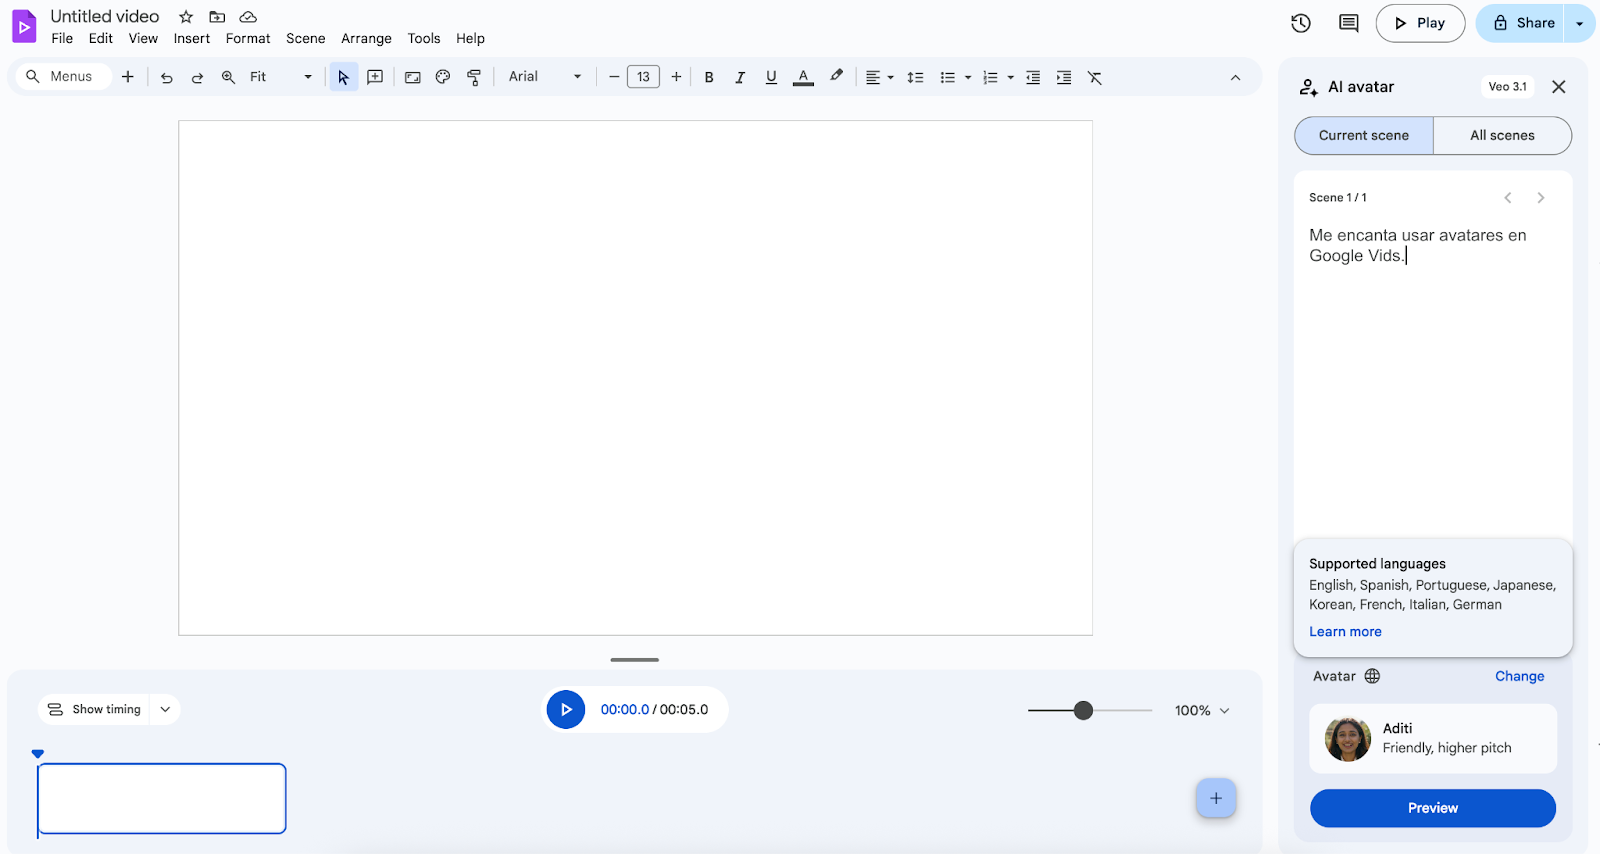1600x854 pixels.
Task: Click the undo arrow in toolbar
Action: click(167, 77)
